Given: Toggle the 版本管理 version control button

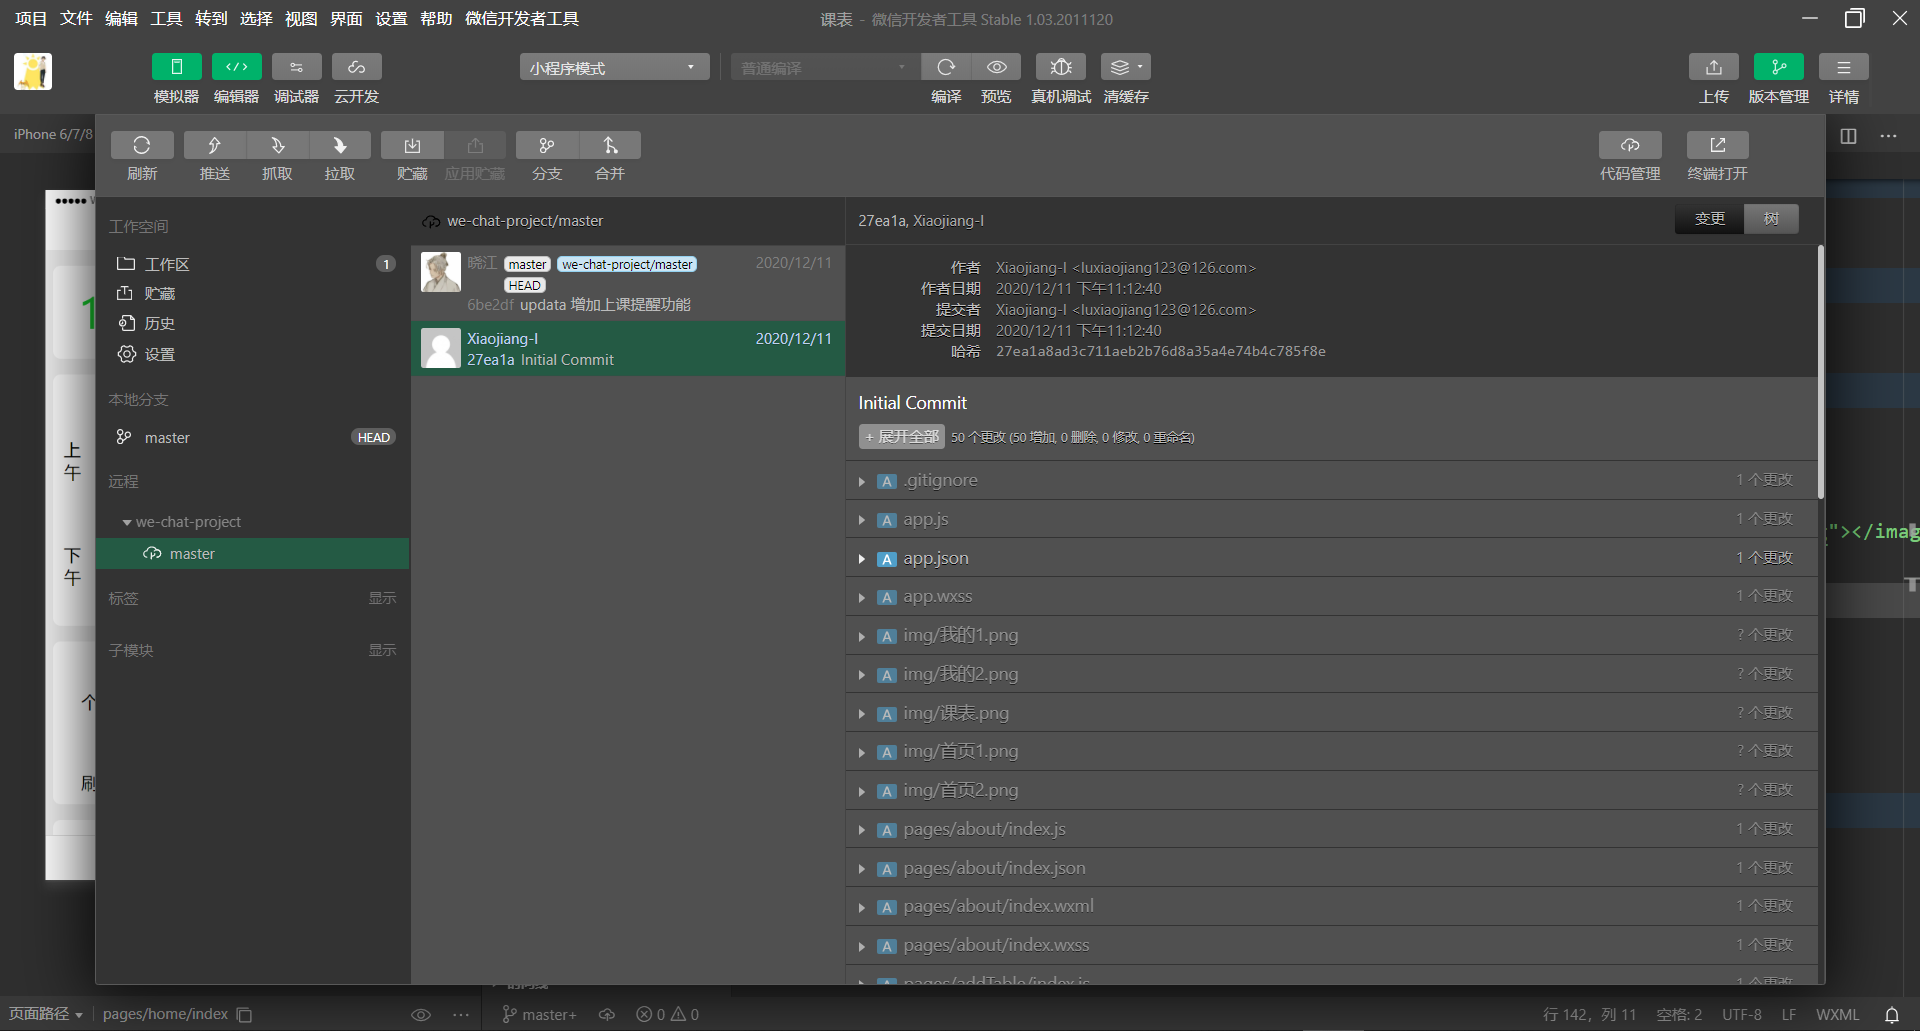Looking at the screenshot, I should tap(1778, 67).
